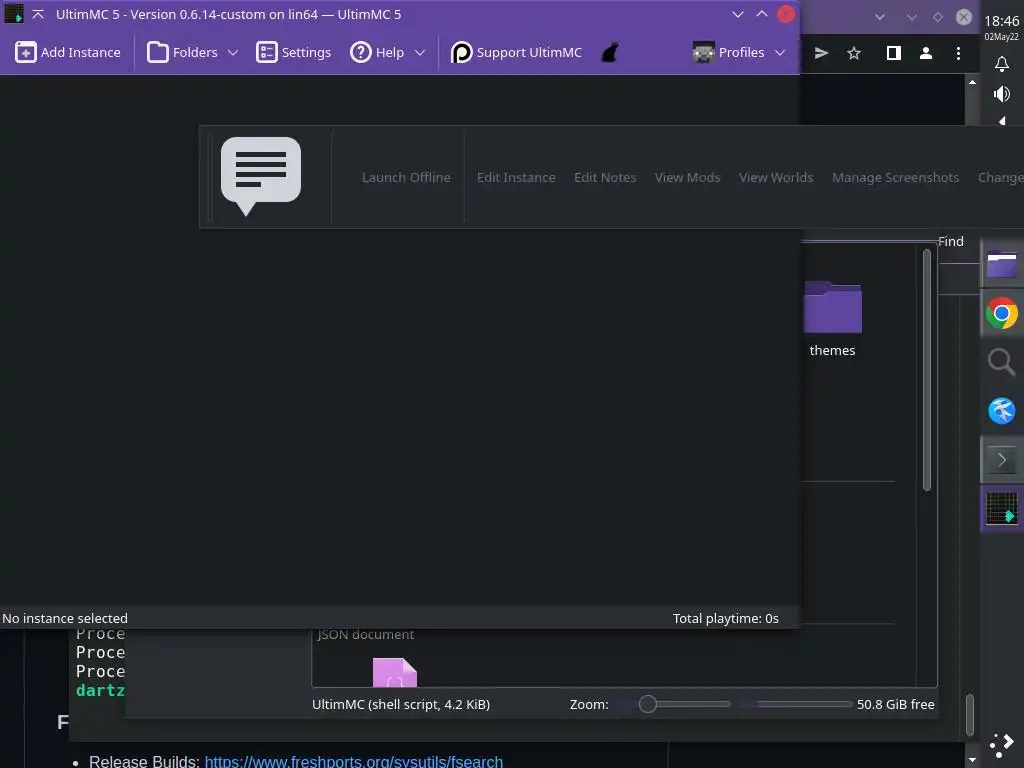This screenshot has height=768, width=1024.
Task: Open the browser three-dot menu
Action: pos(958,53)
